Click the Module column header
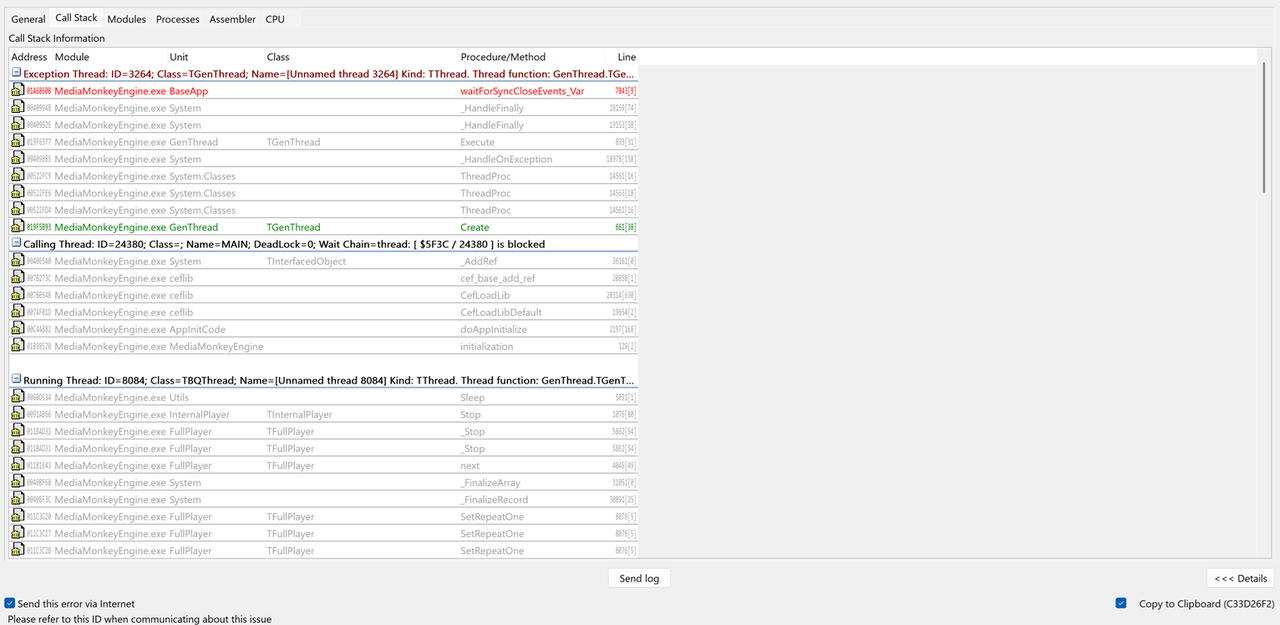This screenshot has height=625, width=1280. coord(110,57)
